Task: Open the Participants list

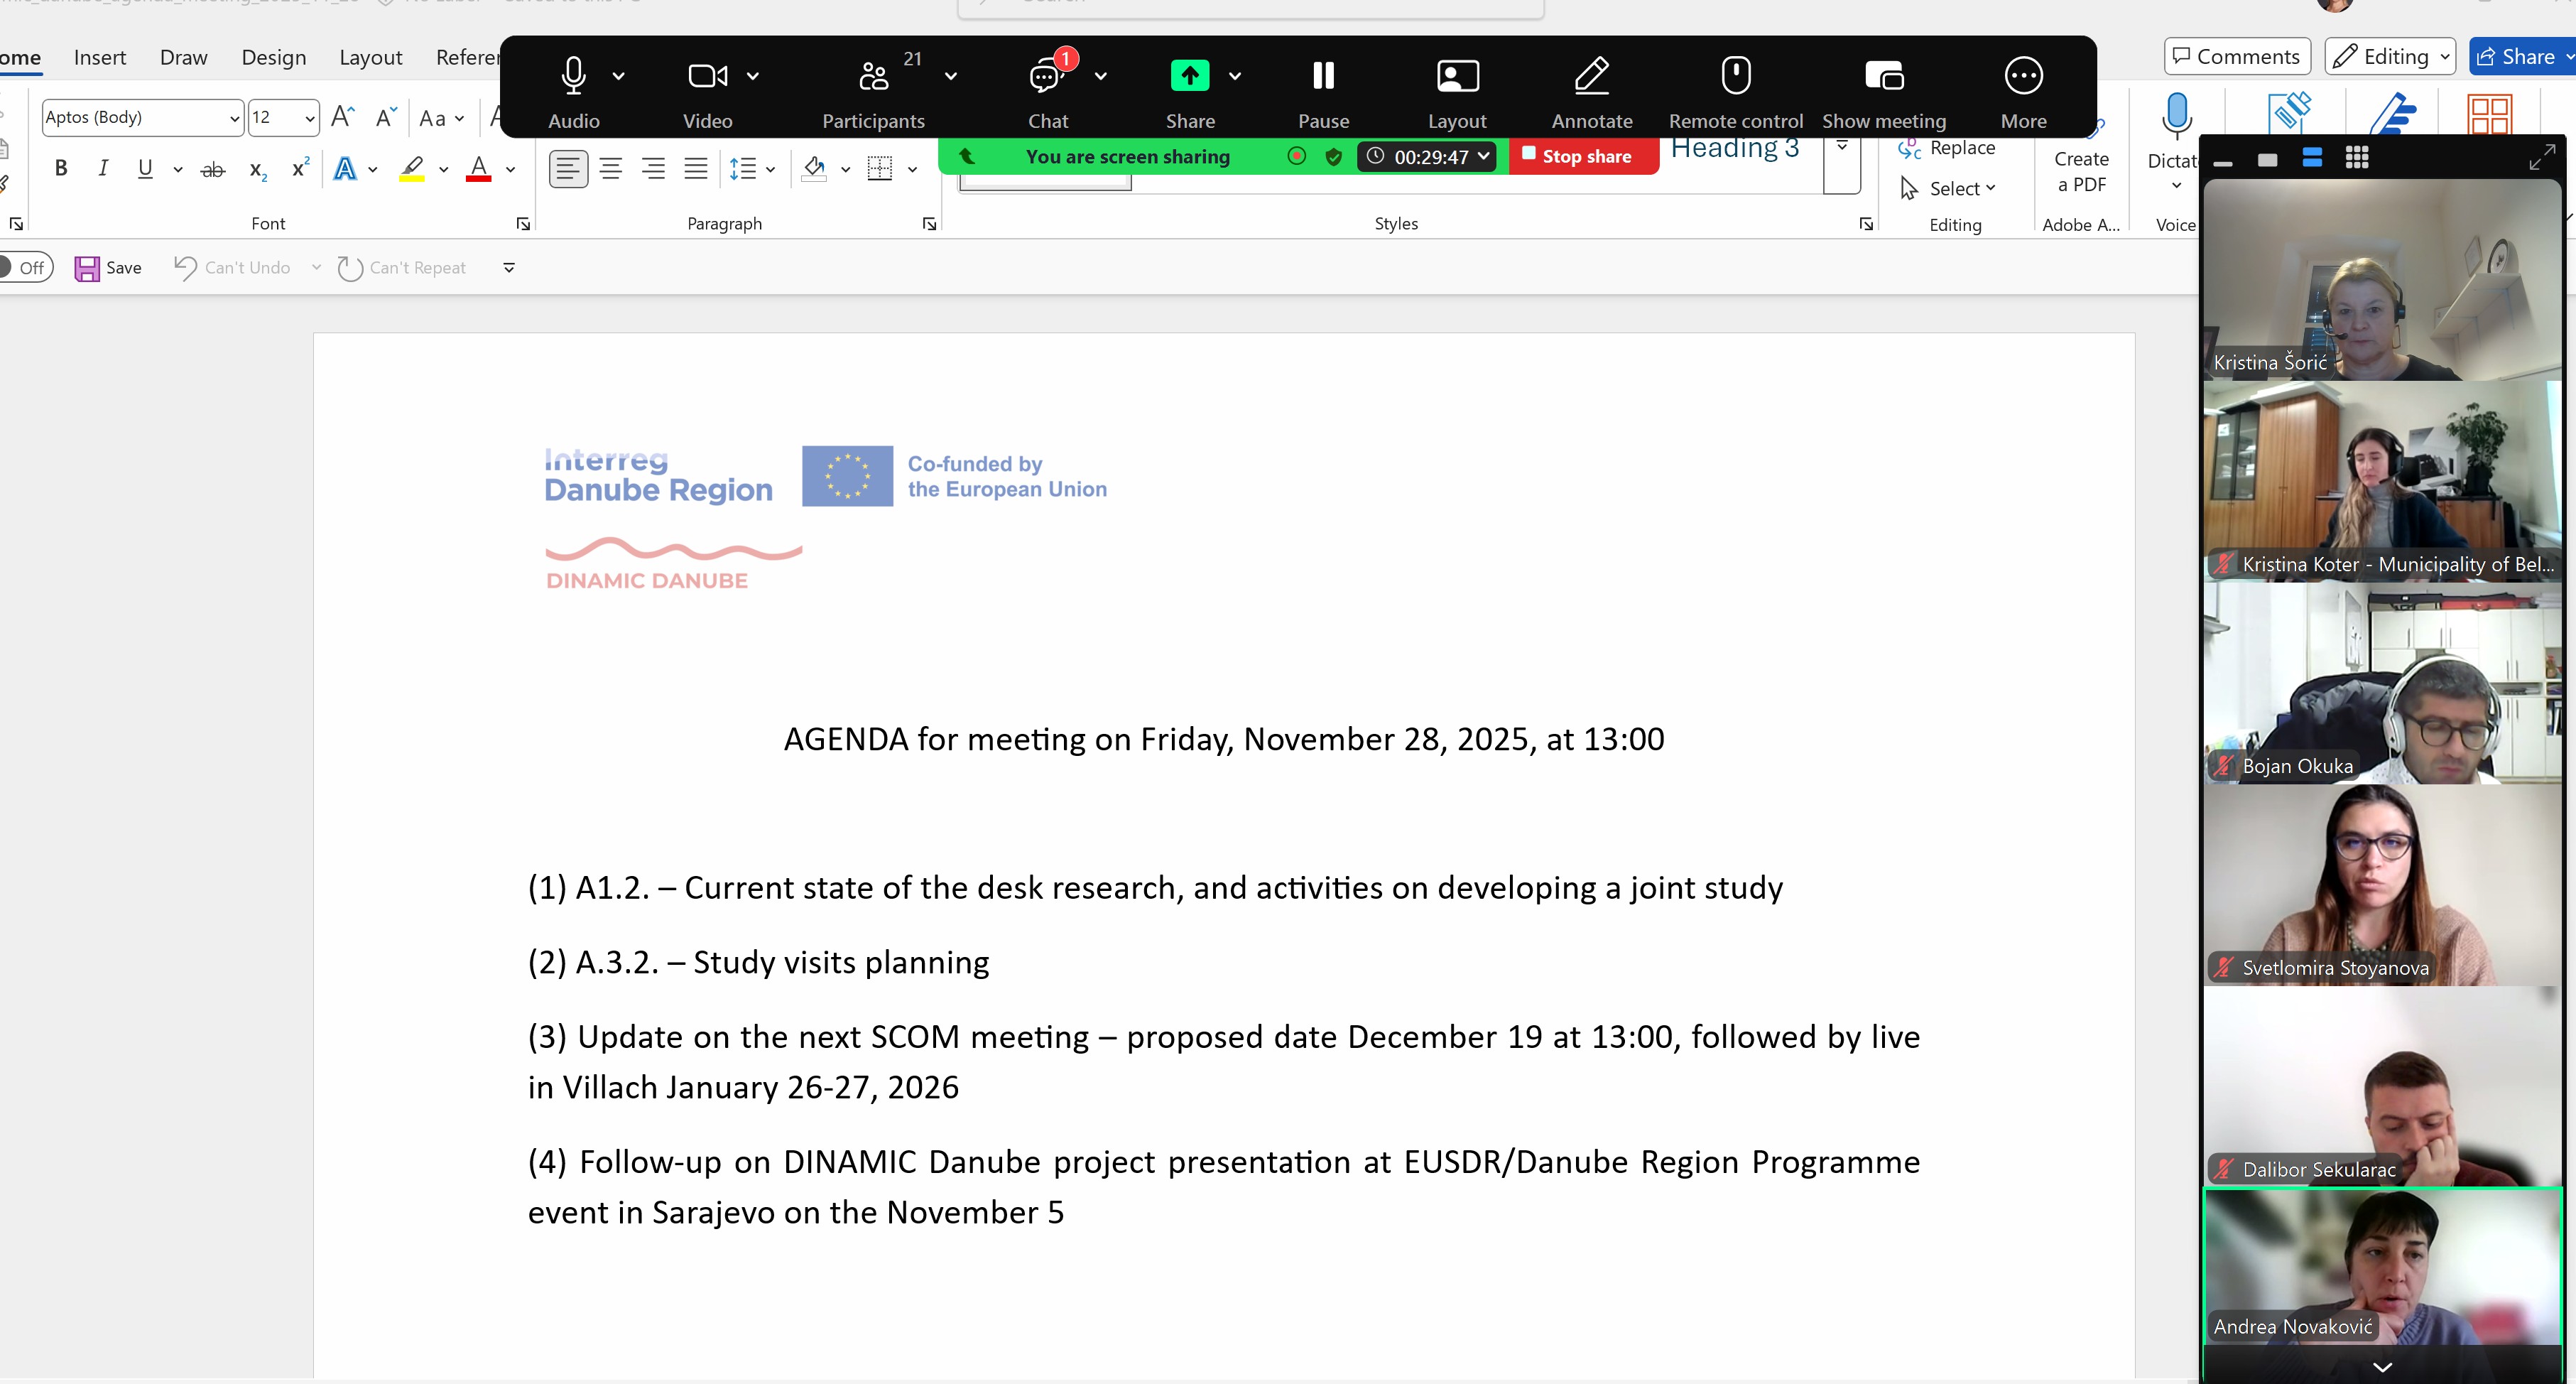Action: [873, 78]
